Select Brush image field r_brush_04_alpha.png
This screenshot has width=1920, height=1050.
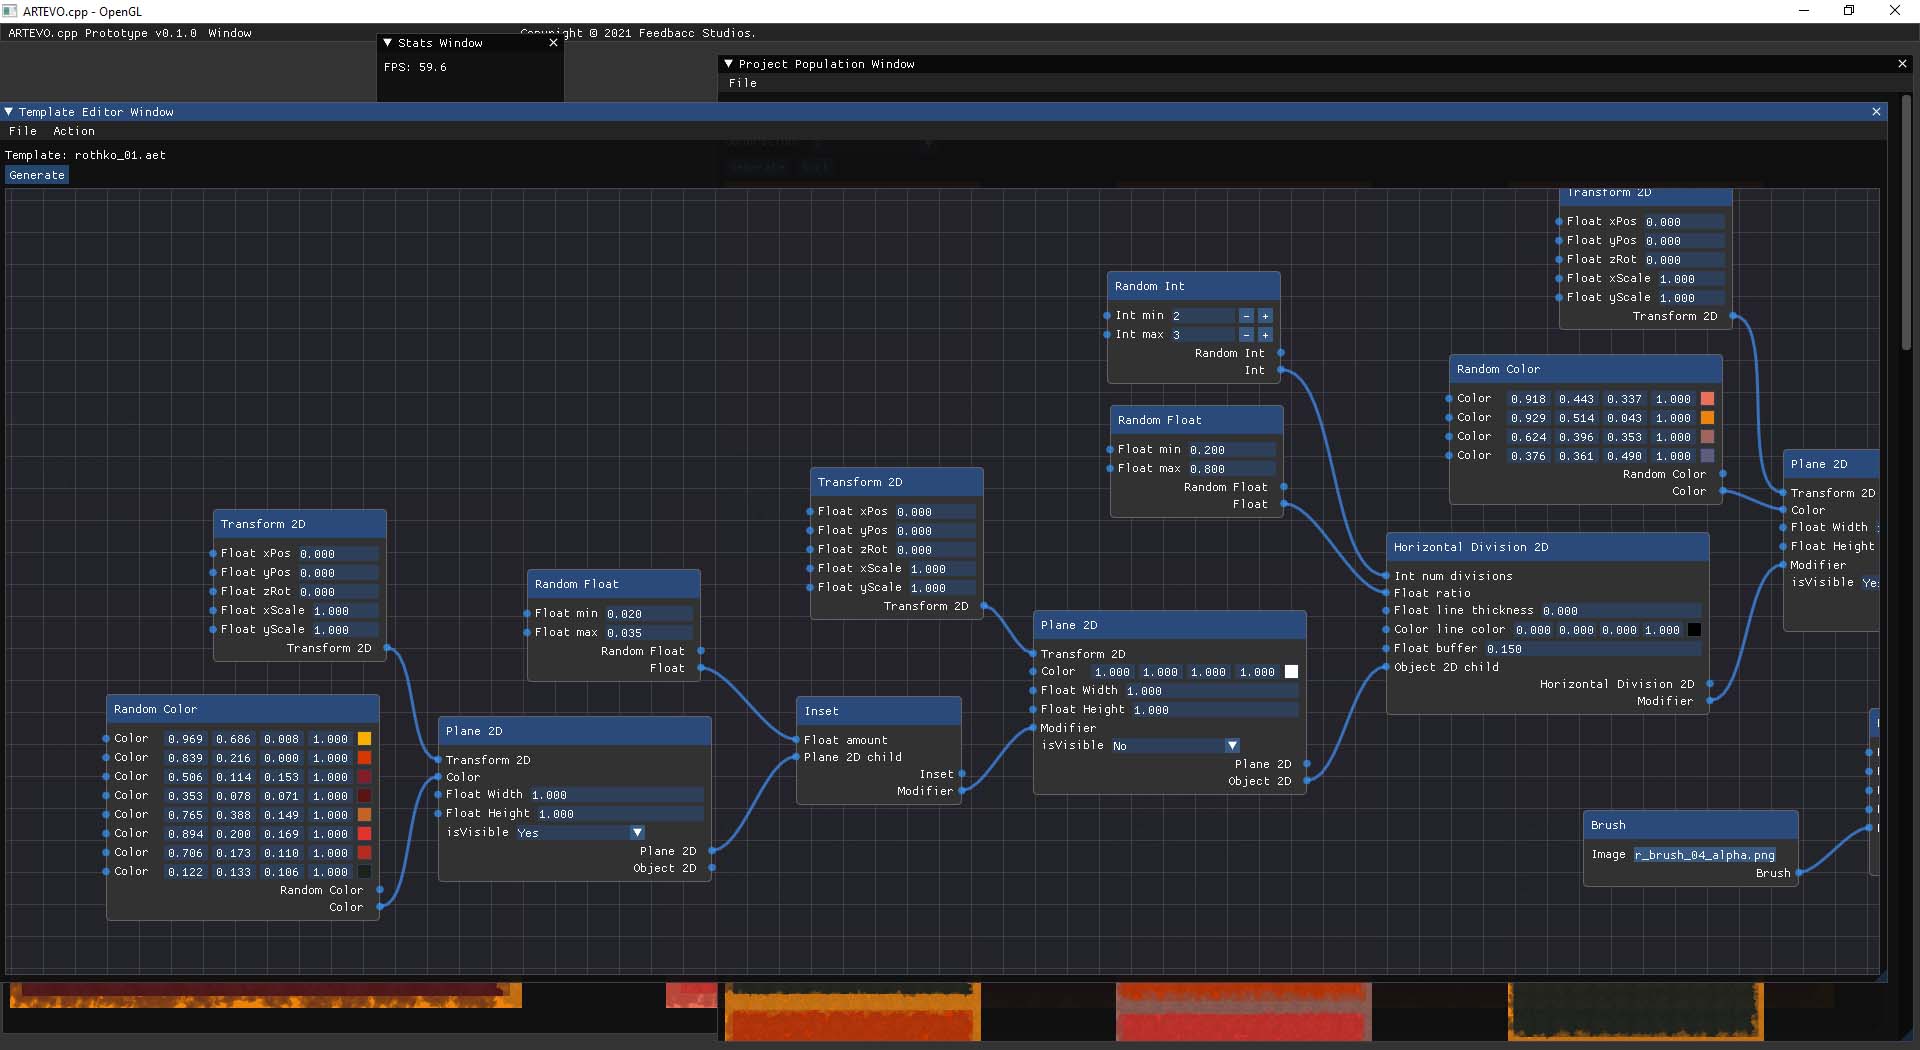1704,855
